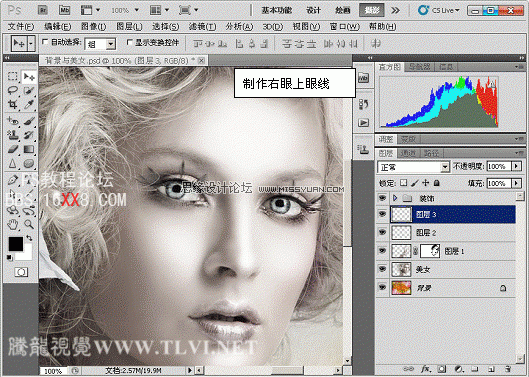The height and width of the screenshot is (377, 529).
Task: Select the Spot Healing Brush tool
Action: coord(12,120)
